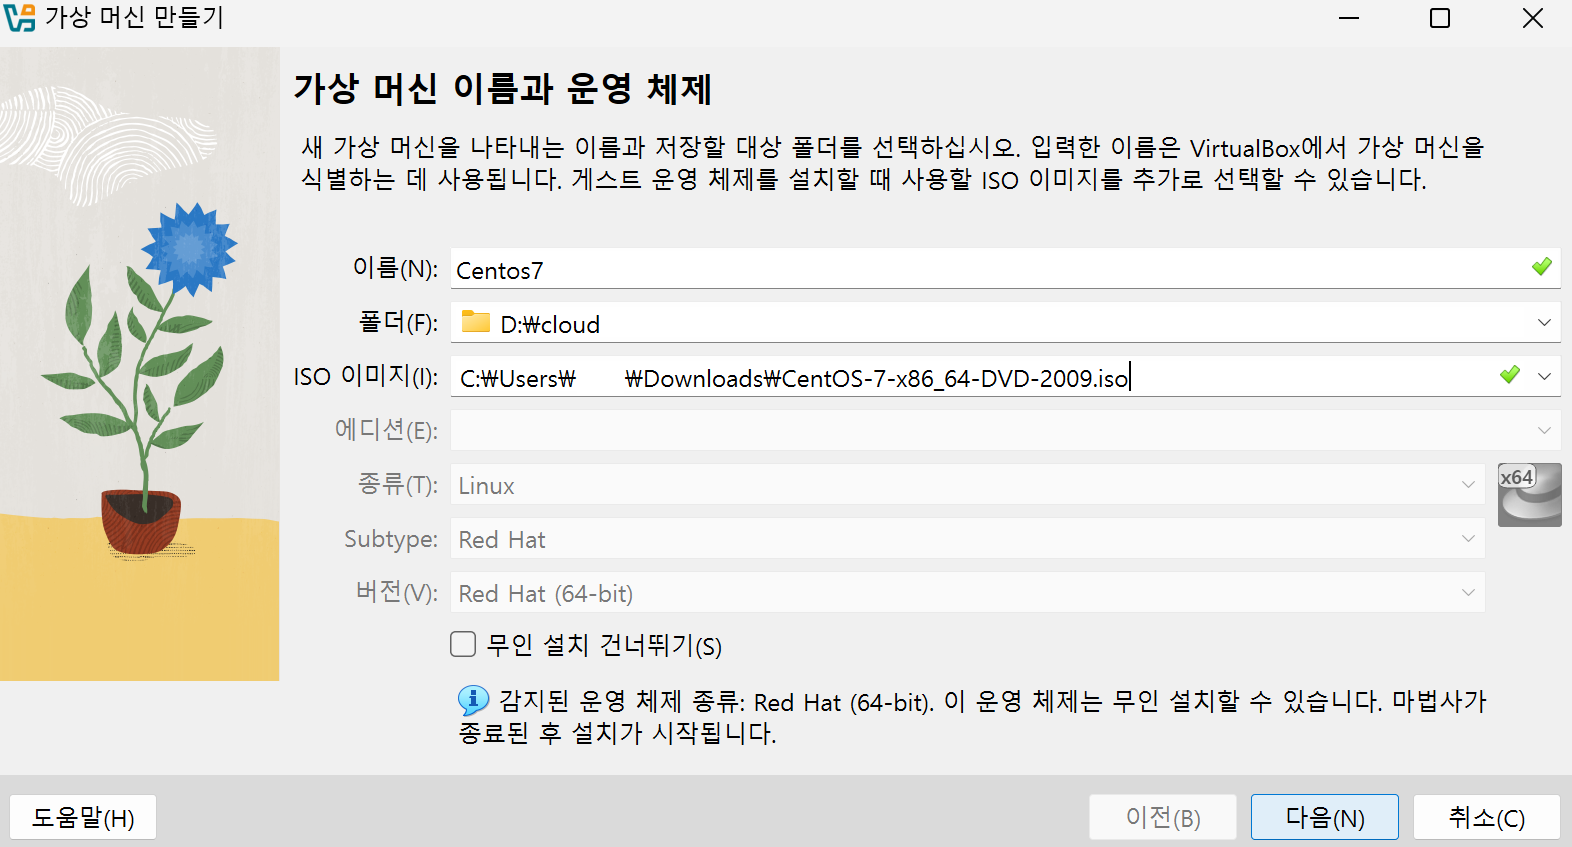Maximize the virtual machine creation window
The image size is (1572, 847).
tap(1440, 18)
